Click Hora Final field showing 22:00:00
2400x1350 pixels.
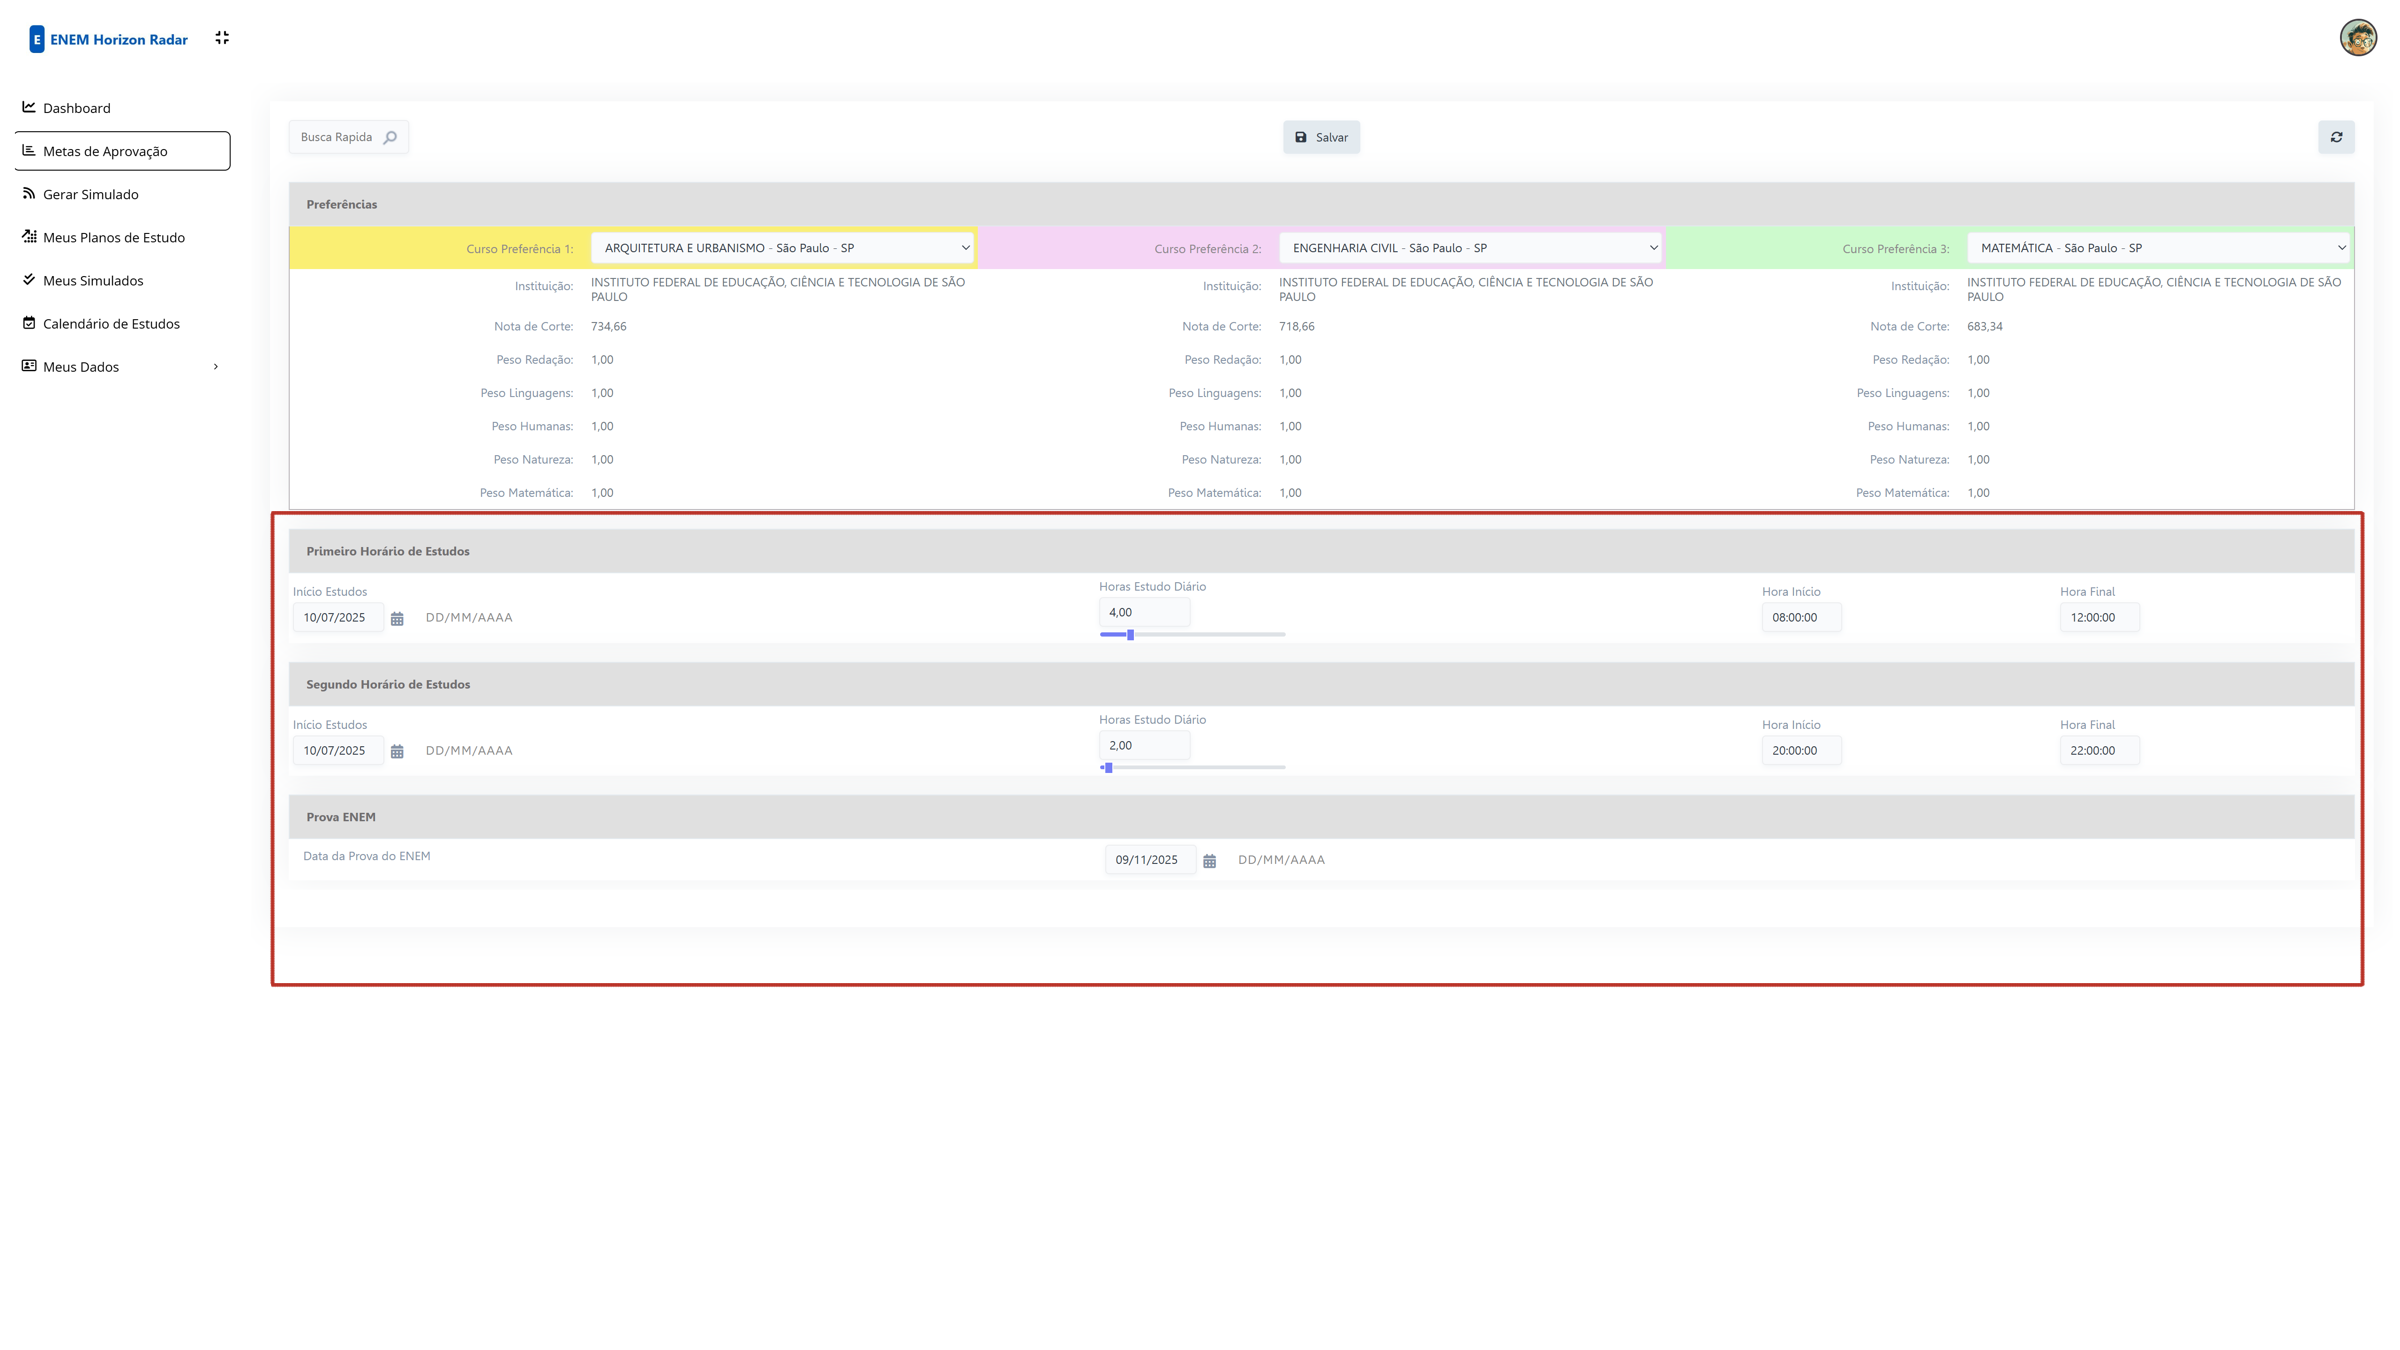[x=2099, y=751]
